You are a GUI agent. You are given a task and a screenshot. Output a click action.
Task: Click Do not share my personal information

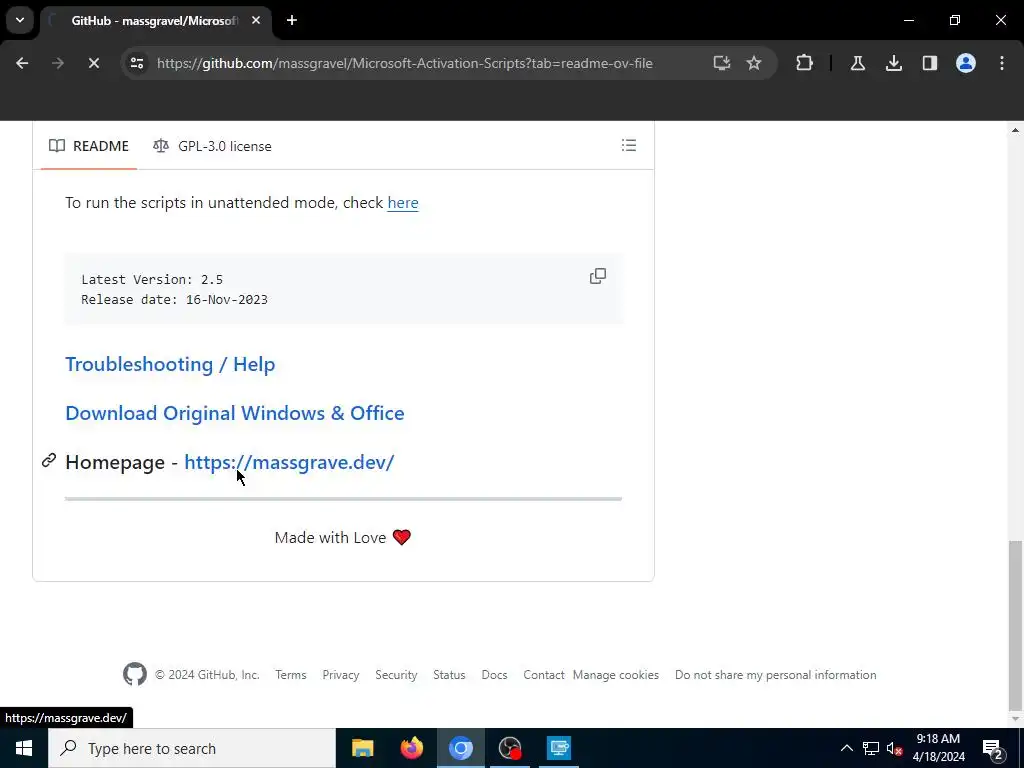click(775, 675)
